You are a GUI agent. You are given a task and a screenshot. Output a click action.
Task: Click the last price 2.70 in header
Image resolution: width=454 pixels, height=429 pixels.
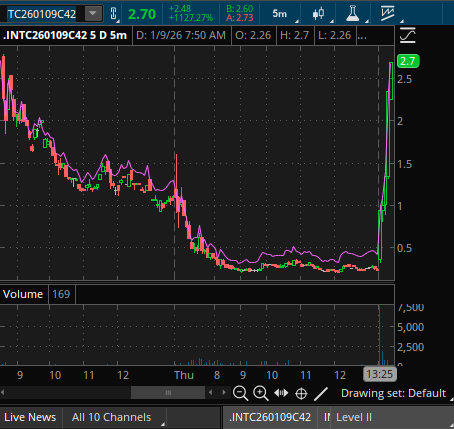142,14
